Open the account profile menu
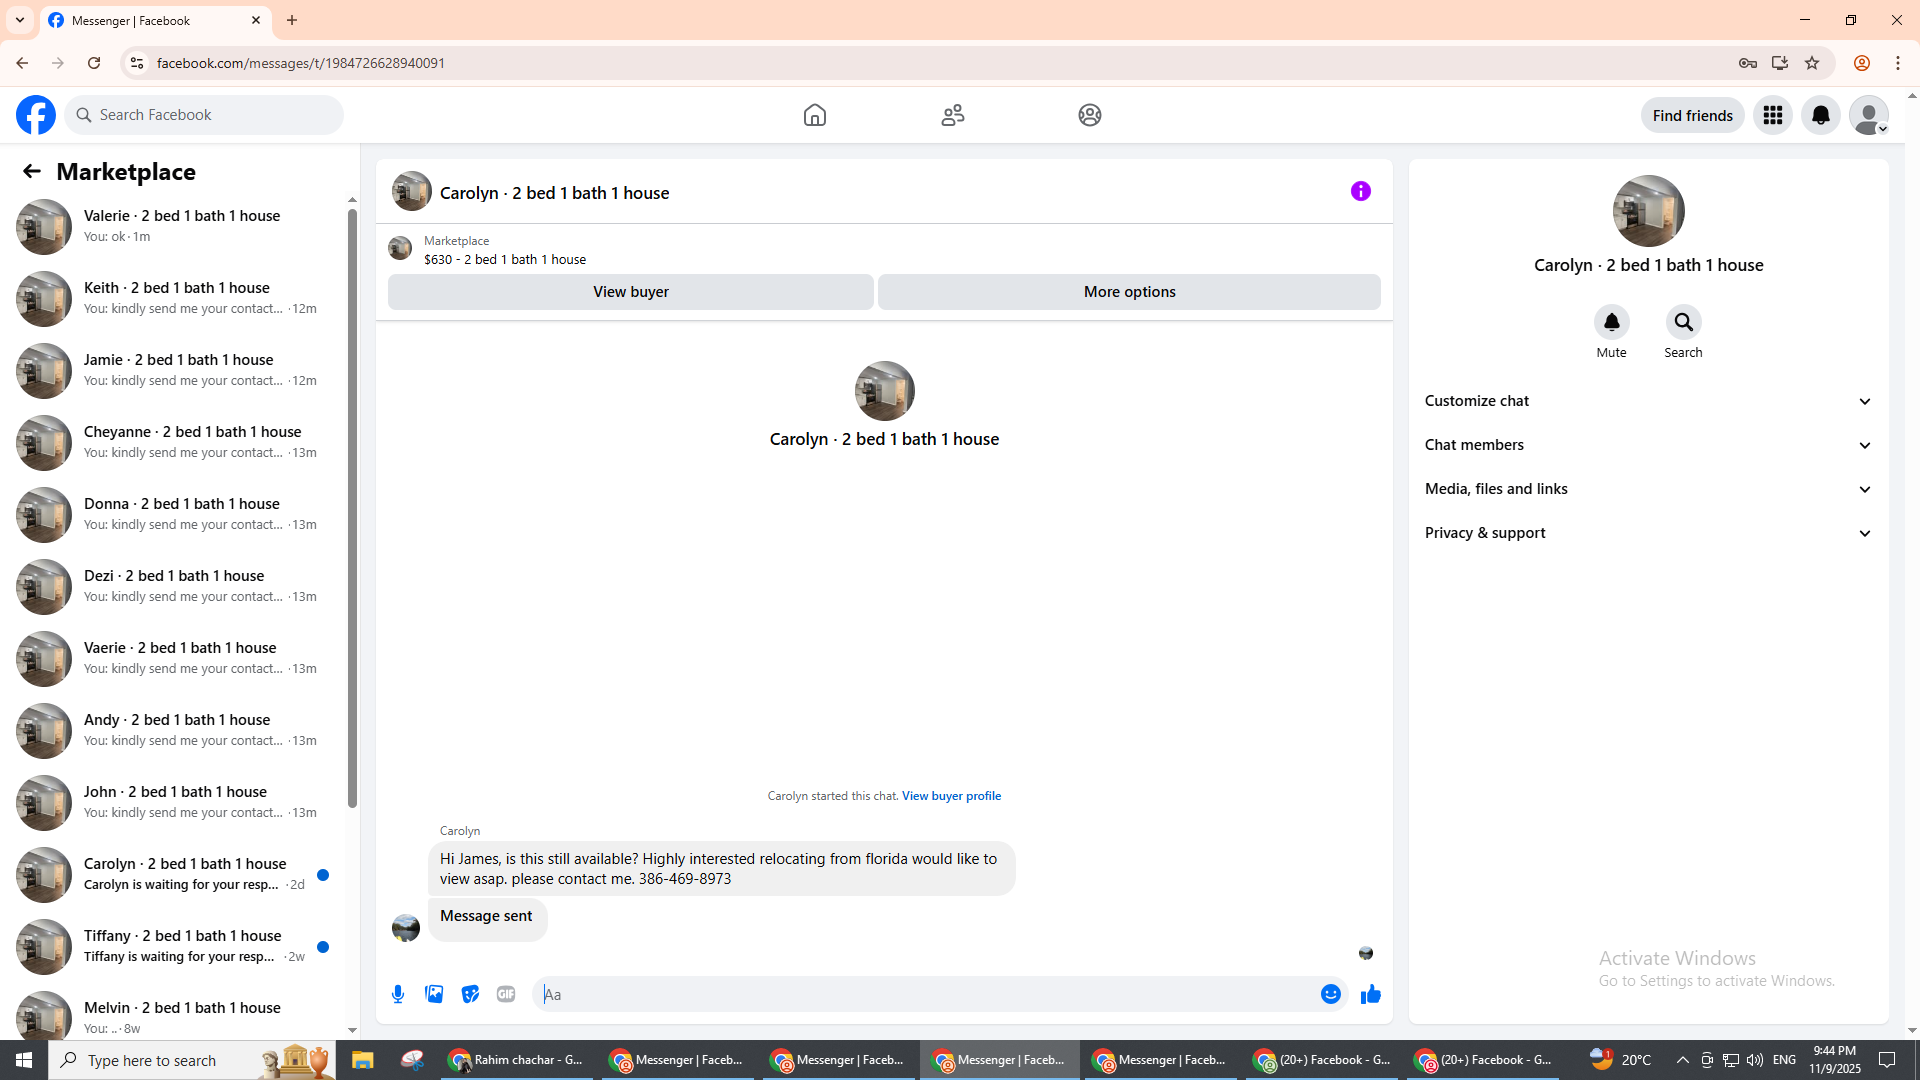 (x=1869, y=115)
